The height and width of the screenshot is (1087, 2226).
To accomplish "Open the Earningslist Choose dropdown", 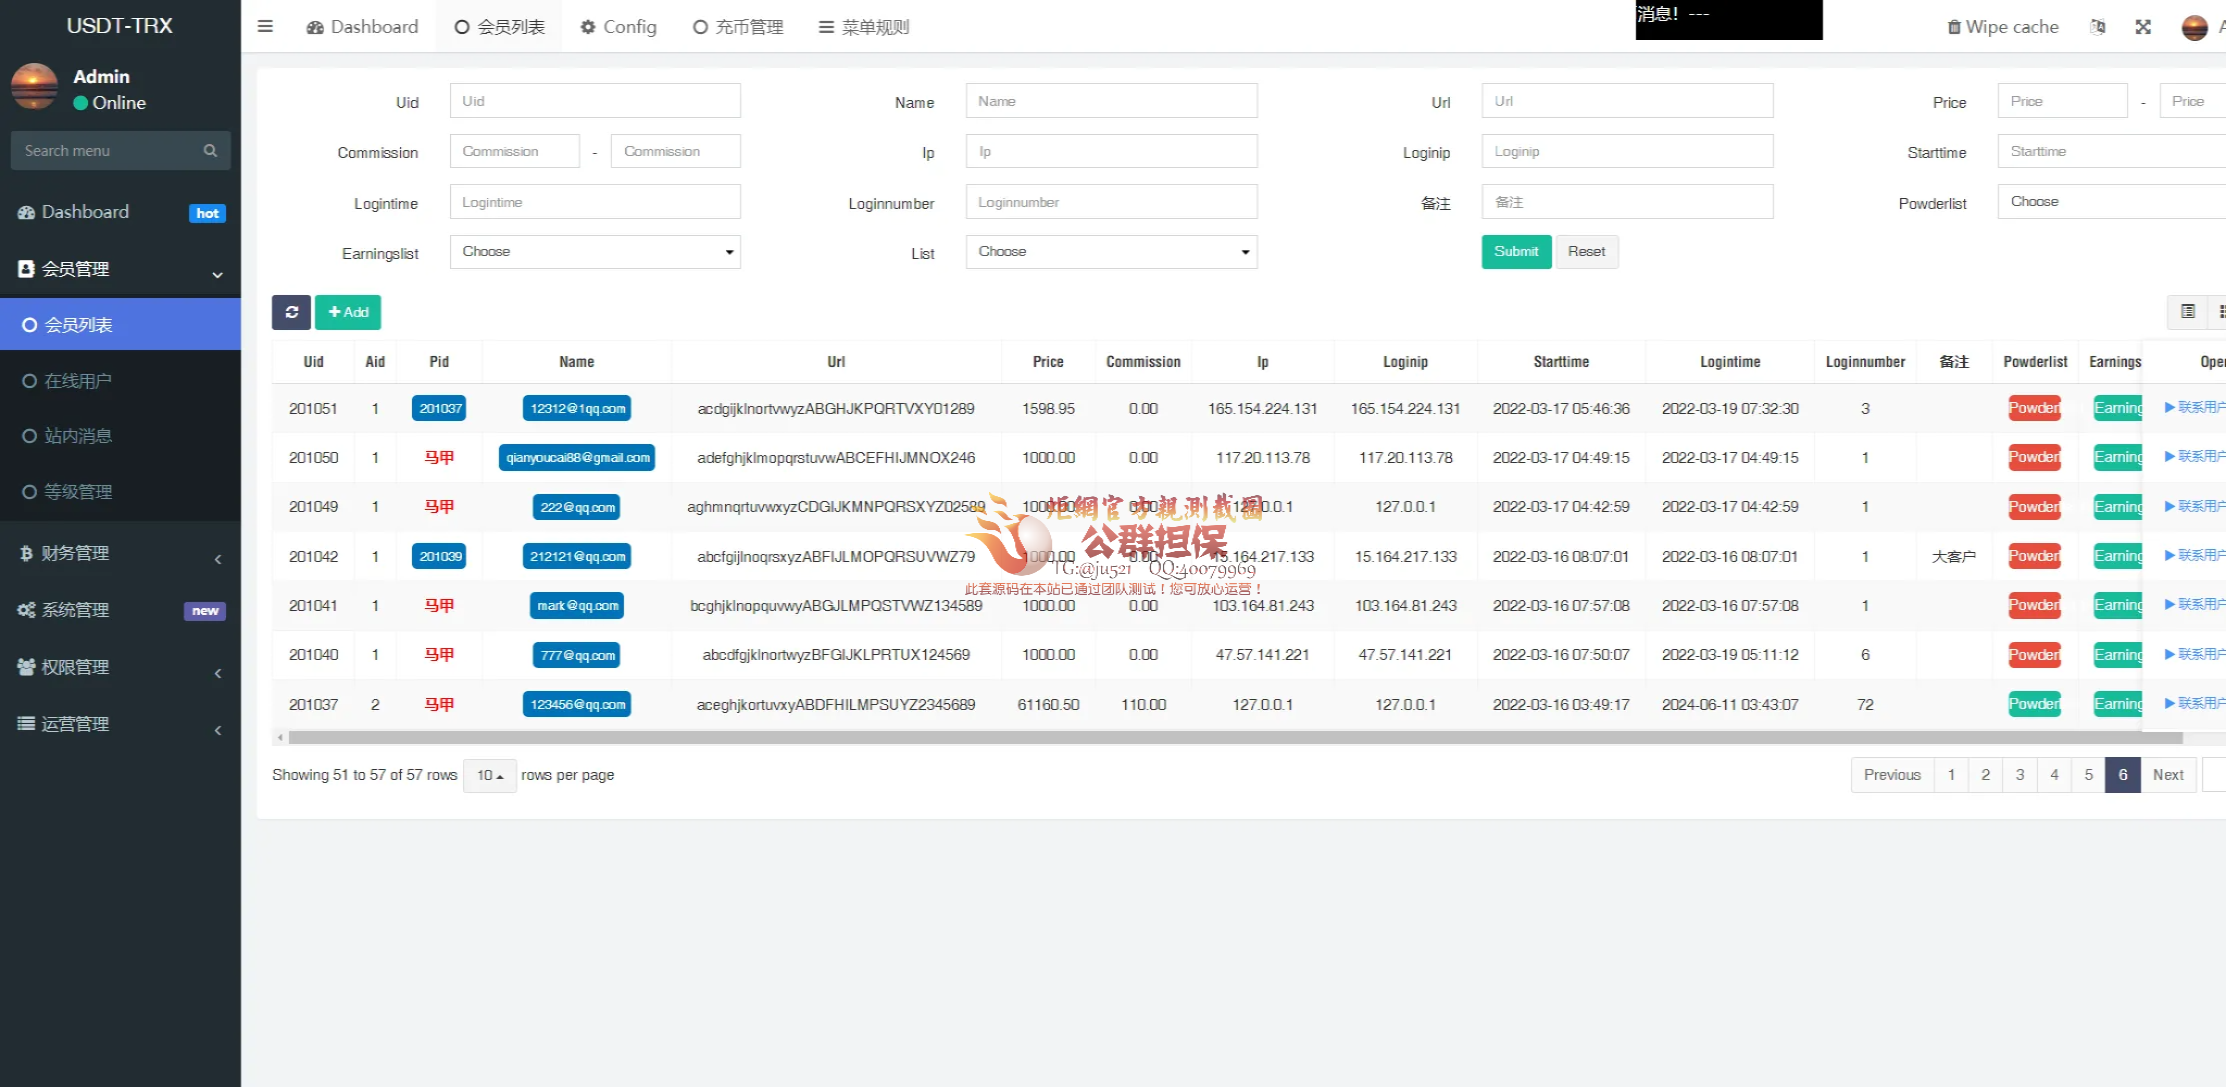I will (x=595, y=252).
